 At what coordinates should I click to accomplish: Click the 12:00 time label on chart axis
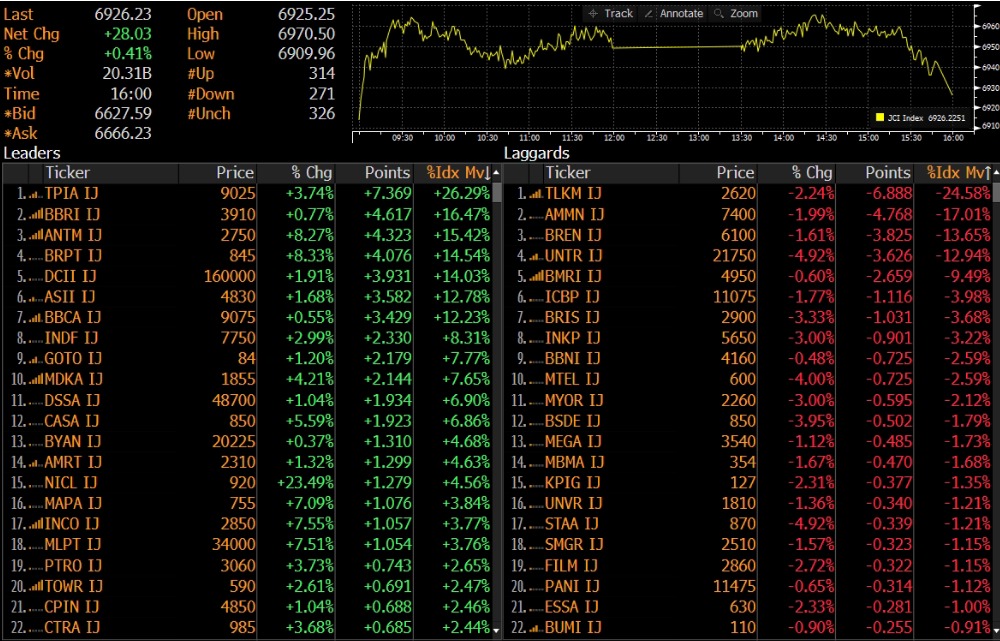pos(614,138)
